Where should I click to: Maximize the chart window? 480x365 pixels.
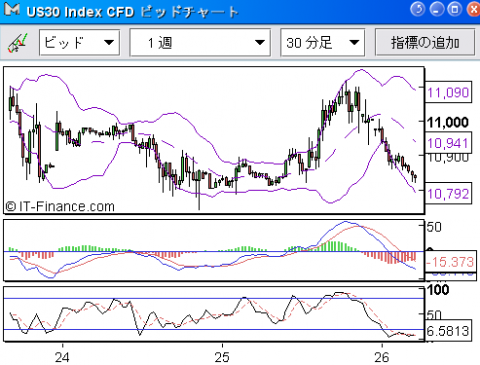click(454, 9)
